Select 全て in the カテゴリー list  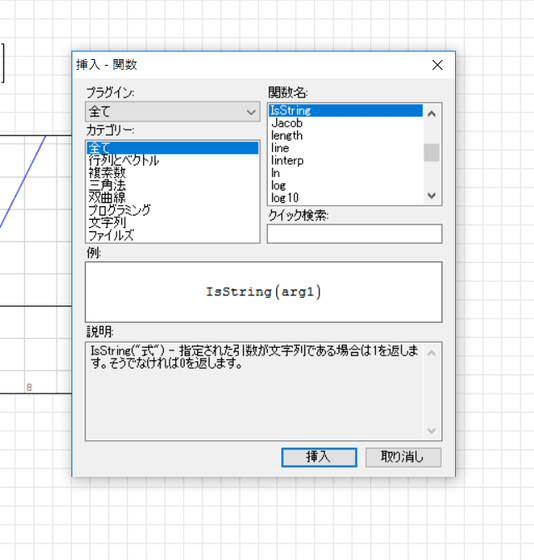pos(173,148)
